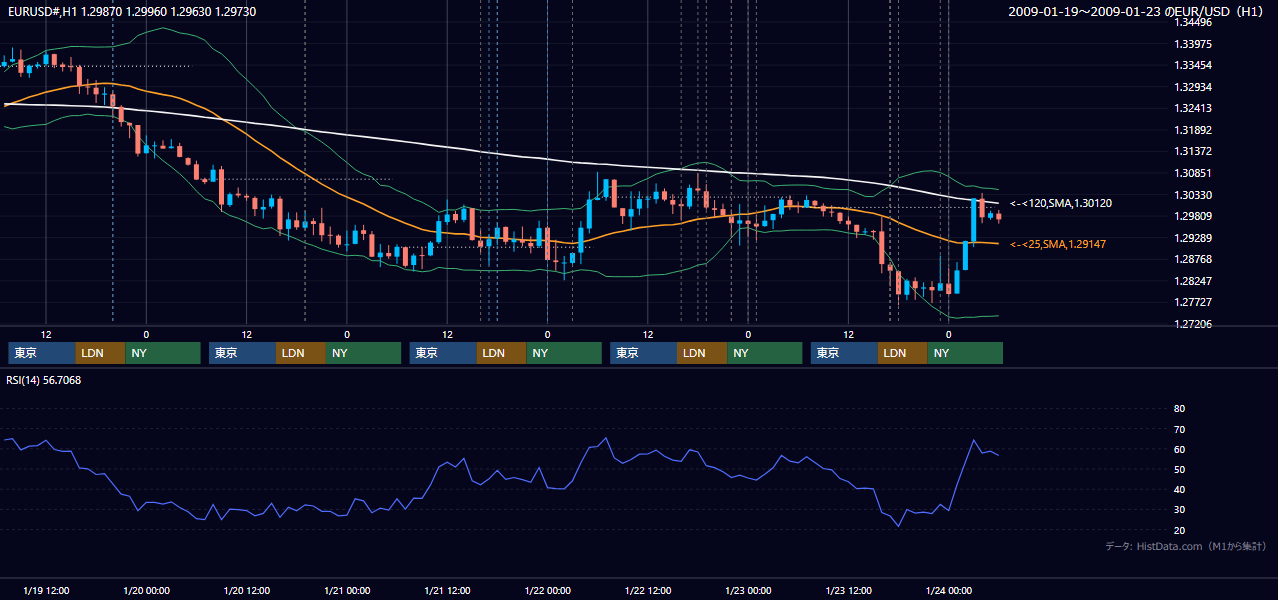Select the 1/22 00:00 time axis label
This screenshot has width=1278, height=600.
pos(548,590)
